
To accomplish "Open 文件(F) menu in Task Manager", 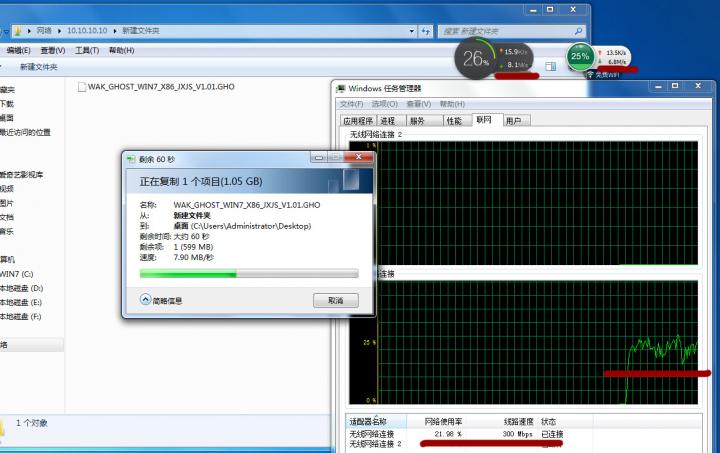I will tap(351, 104).
